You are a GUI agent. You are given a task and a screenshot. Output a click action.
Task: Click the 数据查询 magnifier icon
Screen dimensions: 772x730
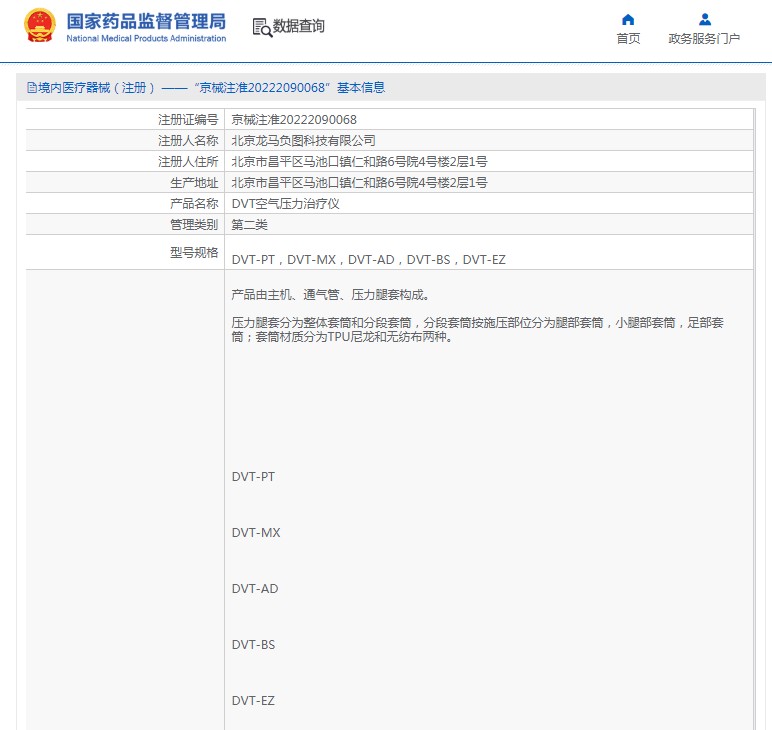click(262, 28)
